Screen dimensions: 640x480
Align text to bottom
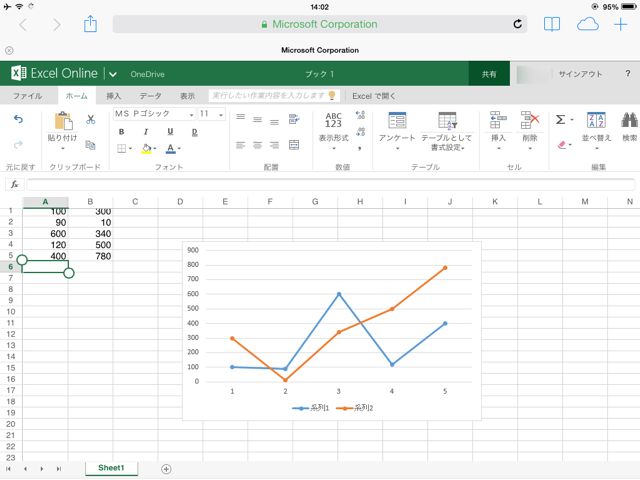274,122
